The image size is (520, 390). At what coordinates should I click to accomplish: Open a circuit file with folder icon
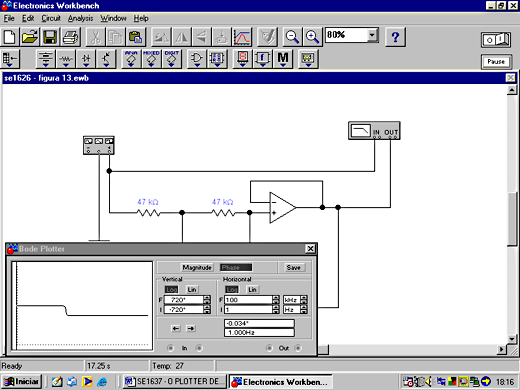coord(30,37)
